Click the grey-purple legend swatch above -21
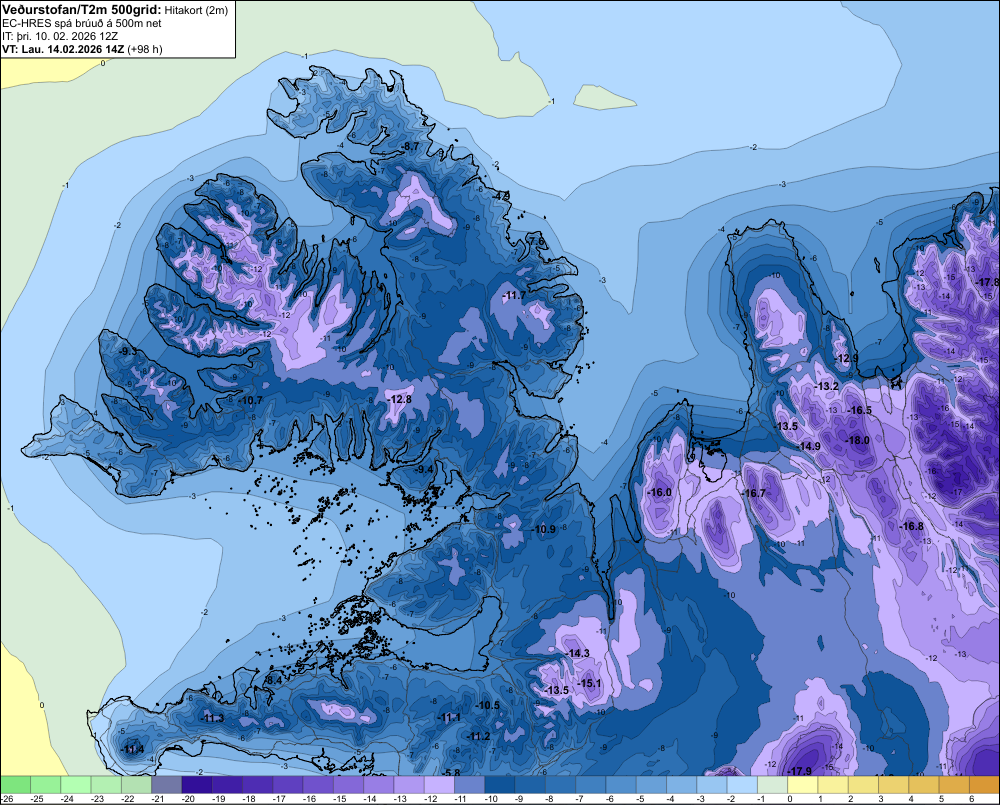This screenshot has width=1000, height=805. click(x=167, y=784)
